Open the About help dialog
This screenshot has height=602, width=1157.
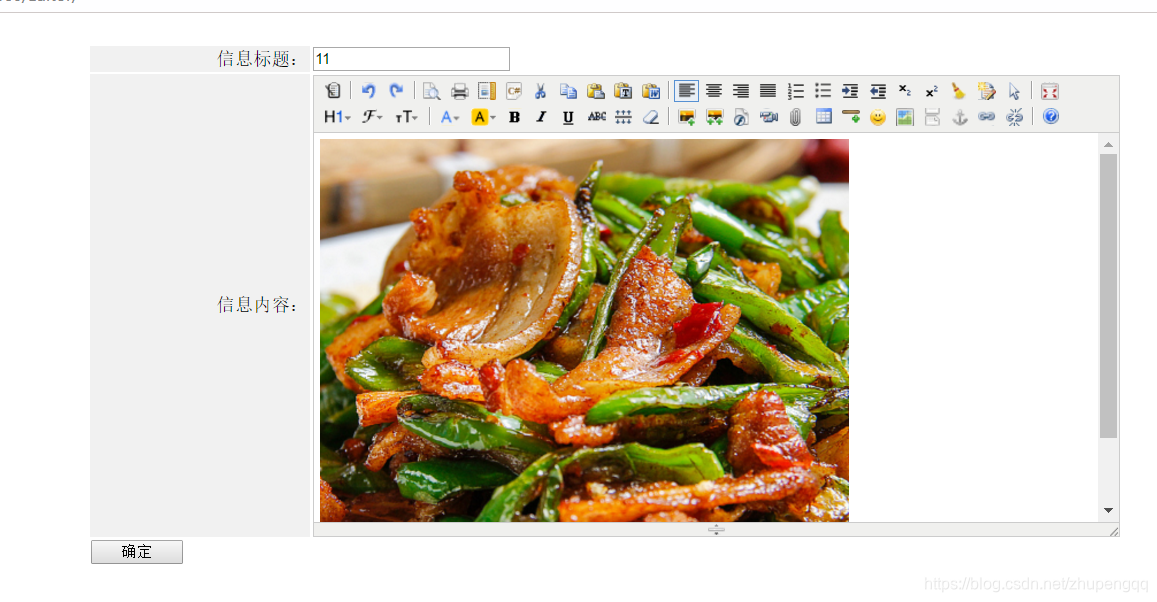[1051, 117]
